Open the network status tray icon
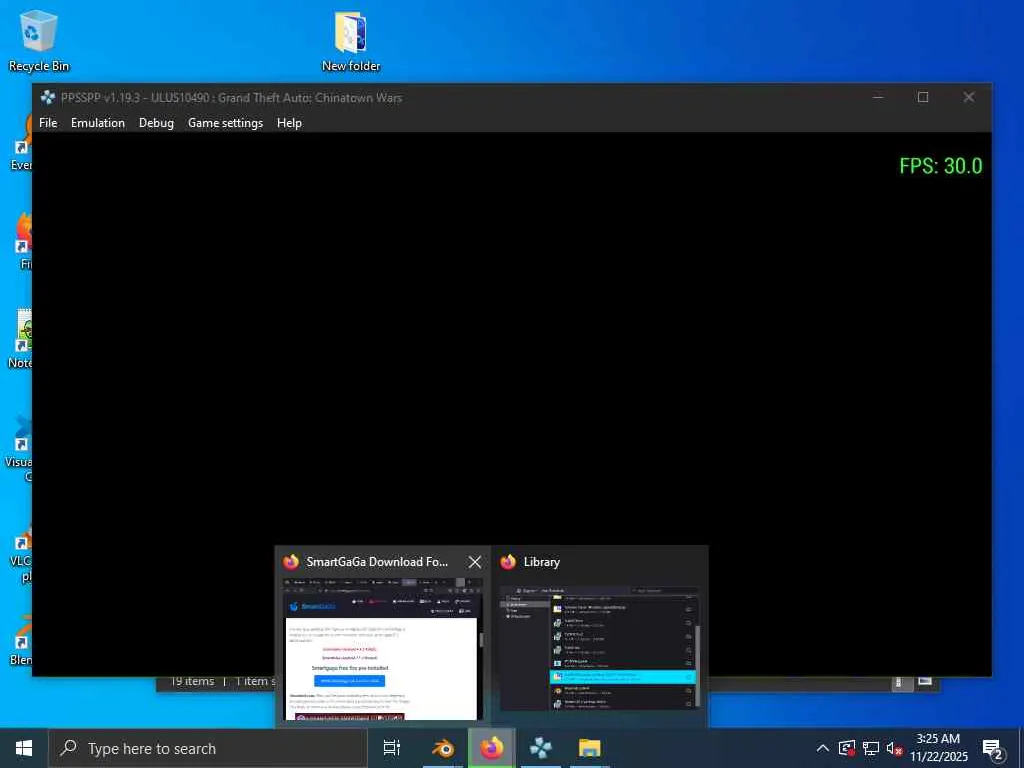The image size is (1024, 768). (x=871, y=748)
